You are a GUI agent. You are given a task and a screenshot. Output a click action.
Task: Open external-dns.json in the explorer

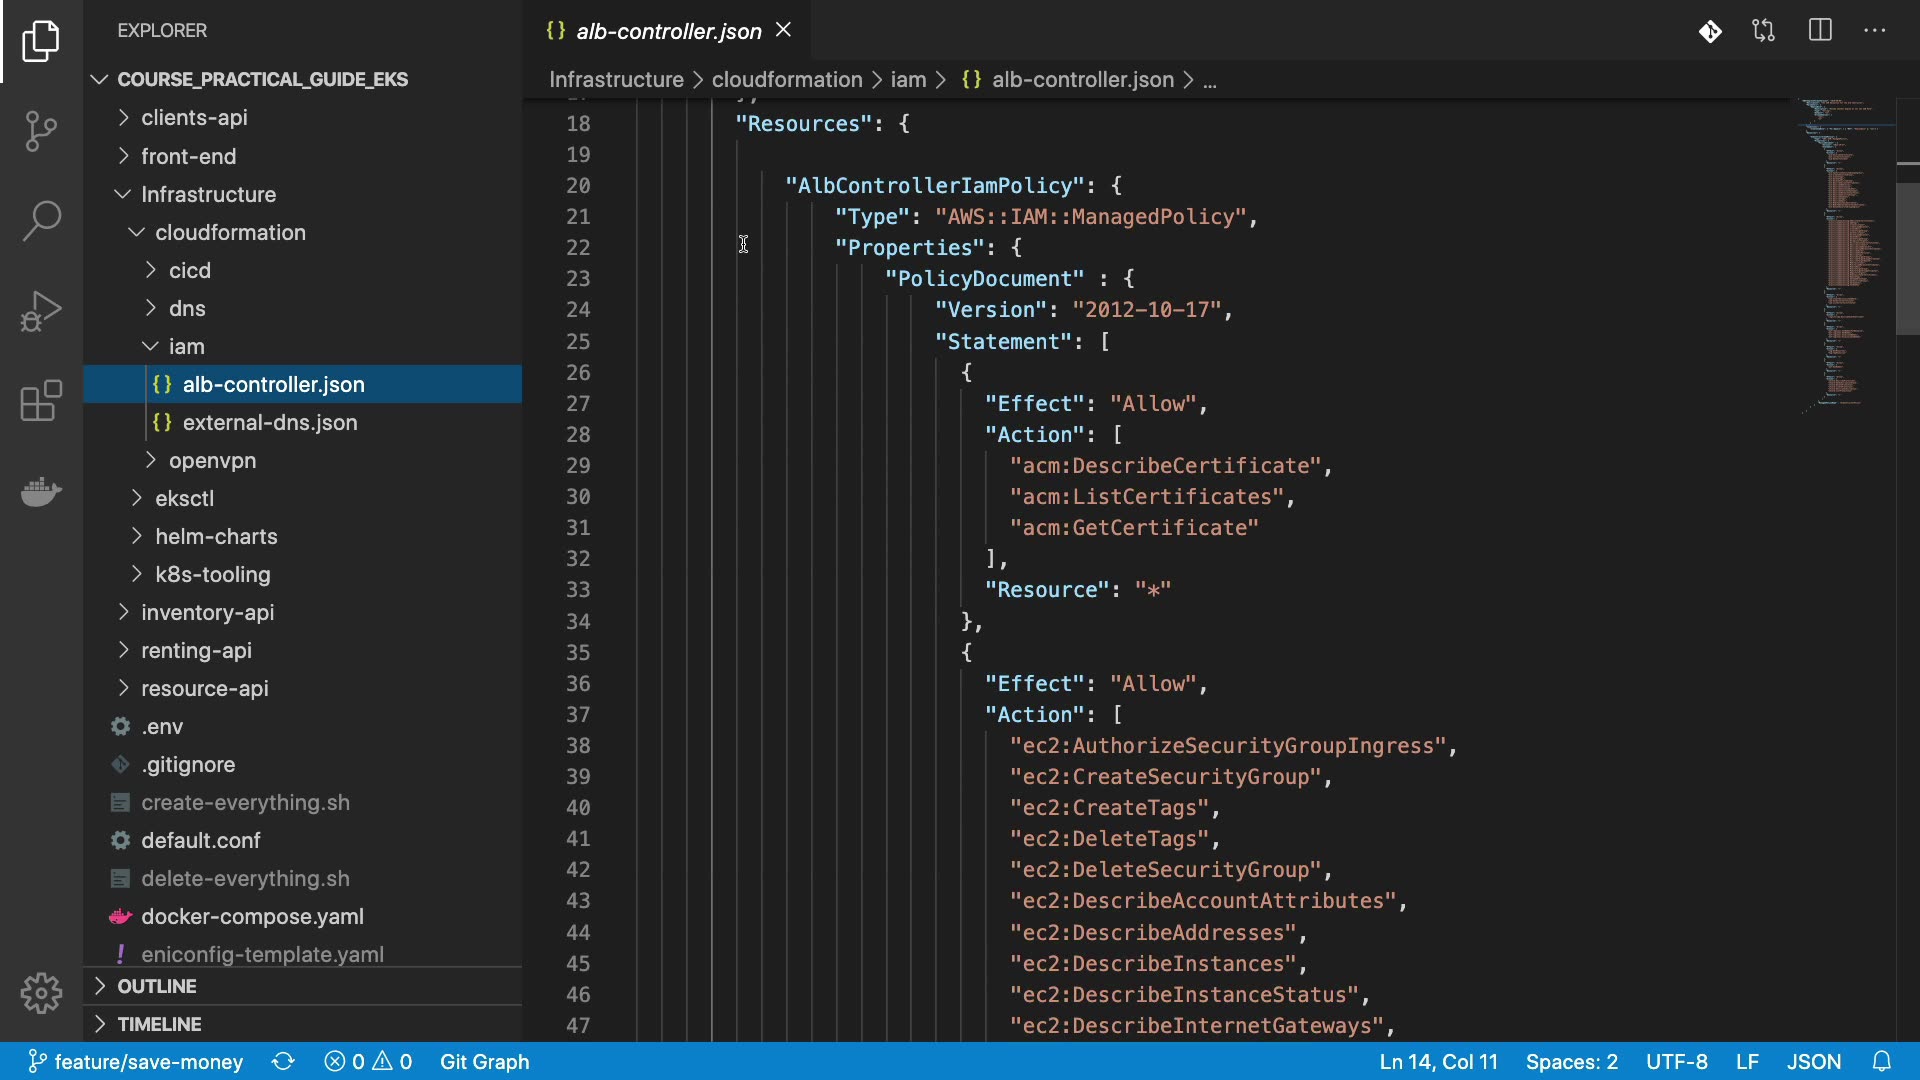coord(270,423)
